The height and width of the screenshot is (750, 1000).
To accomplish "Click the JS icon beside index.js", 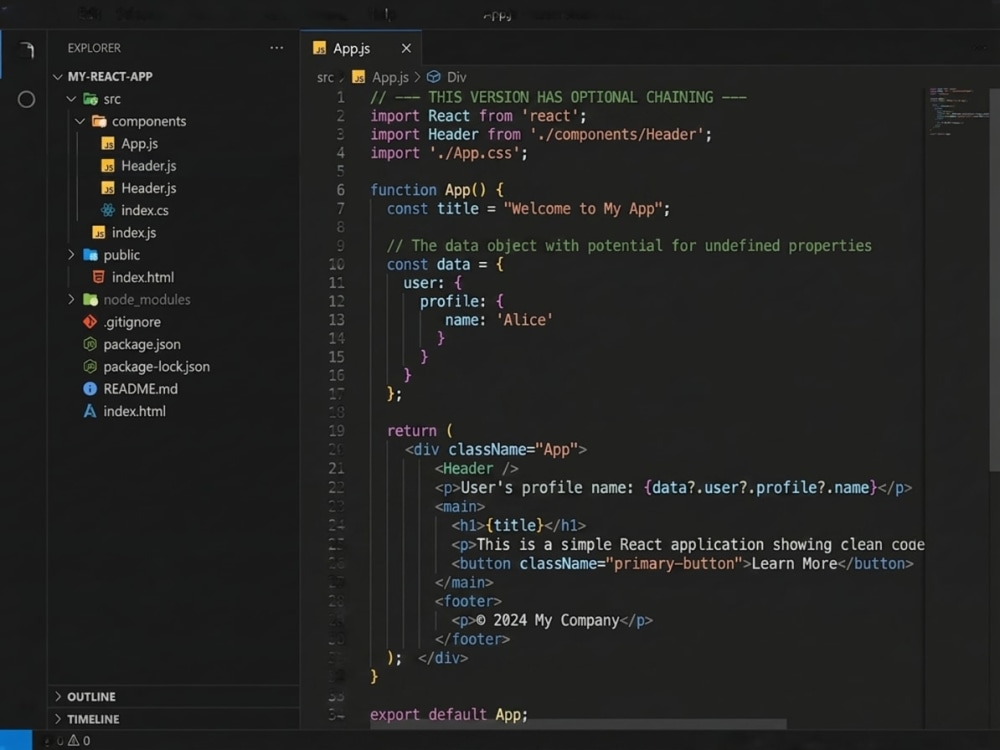I will [99, 232].
